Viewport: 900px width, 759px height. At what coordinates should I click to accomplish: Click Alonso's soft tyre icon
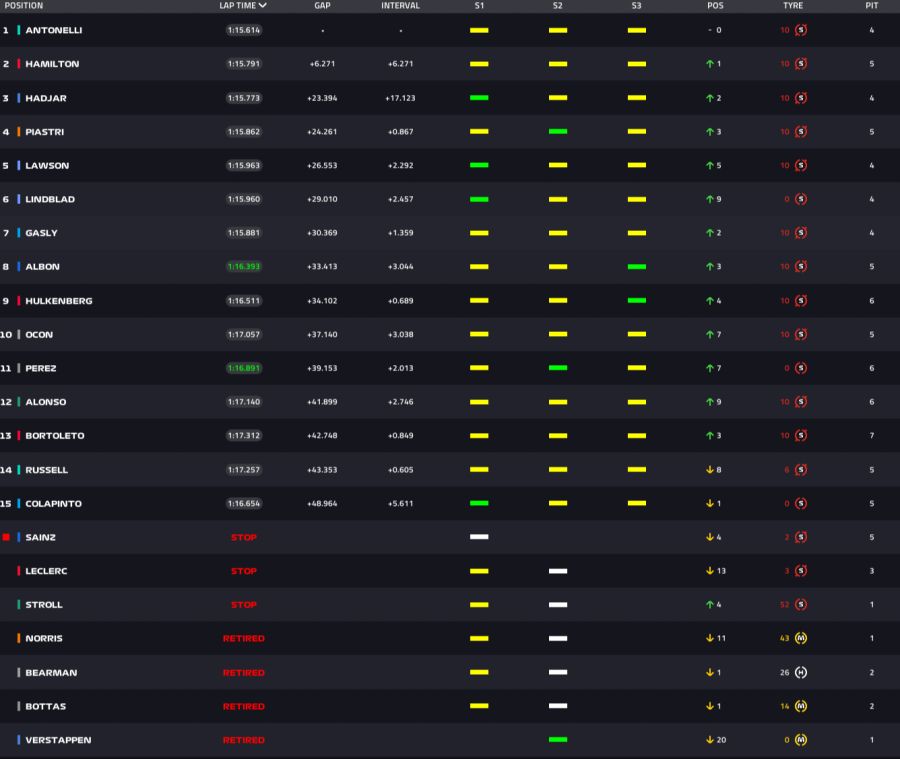tap(801, 402)
